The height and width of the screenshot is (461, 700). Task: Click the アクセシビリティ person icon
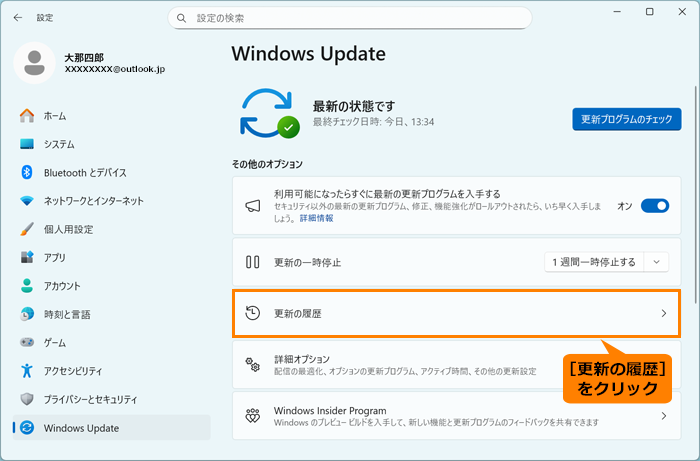pyautogui.click(x=27, y=371)
